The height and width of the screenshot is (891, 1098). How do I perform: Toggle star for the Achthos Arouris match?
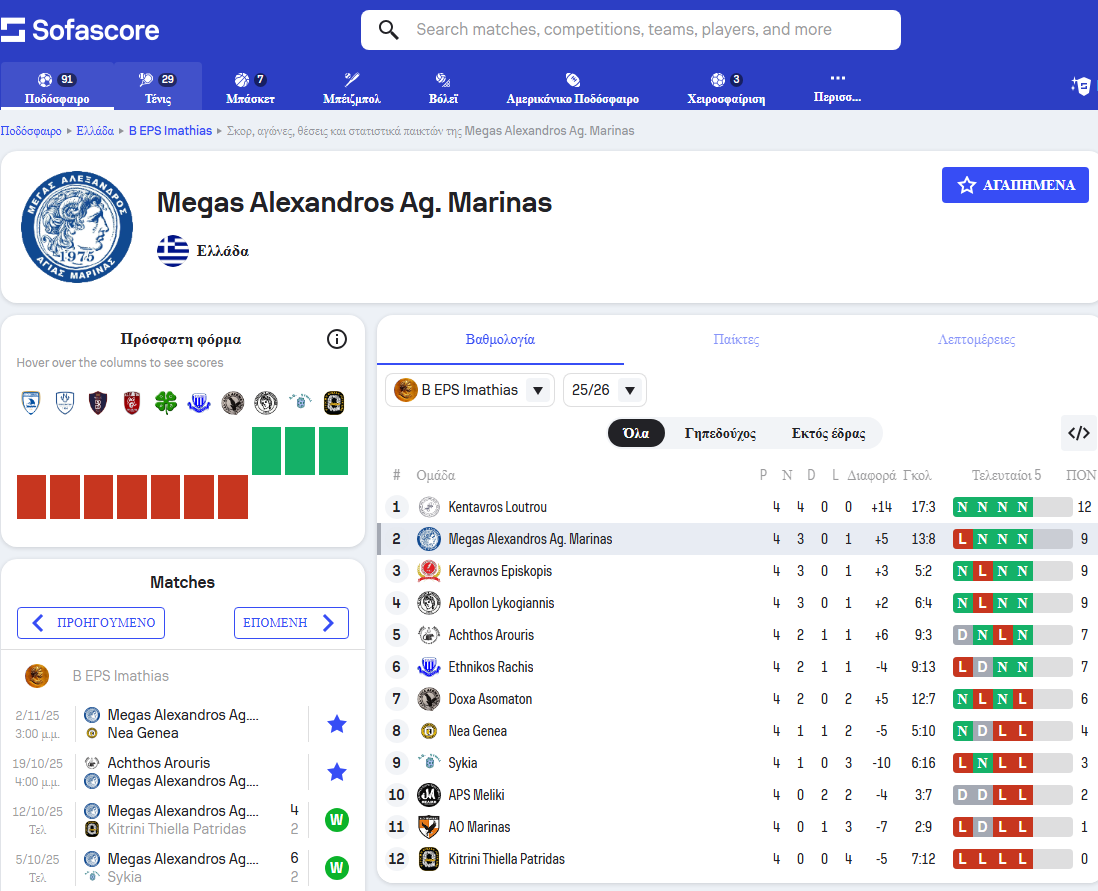click(337, 772)
